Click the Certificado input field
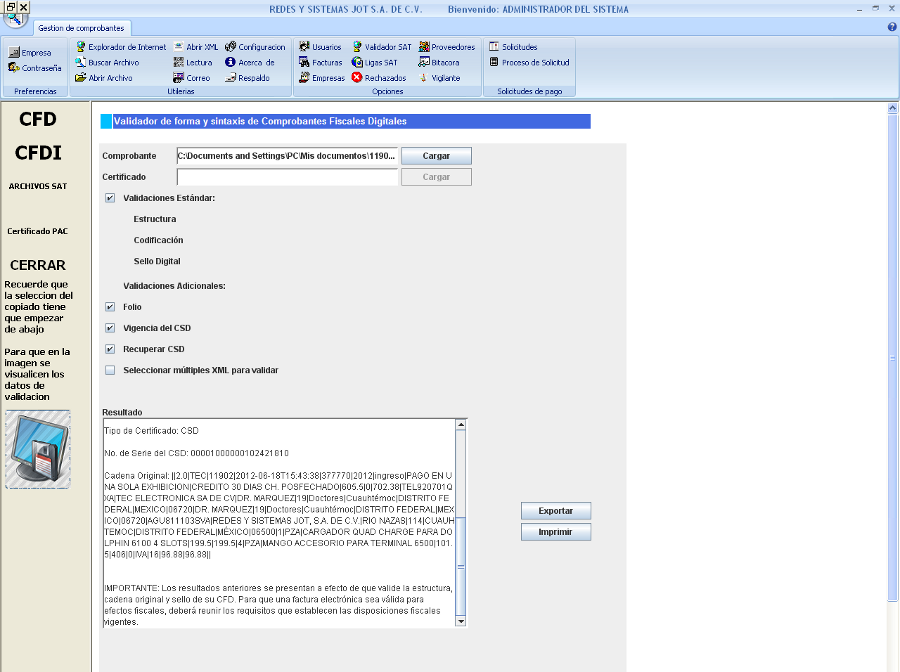 (287, 177)
